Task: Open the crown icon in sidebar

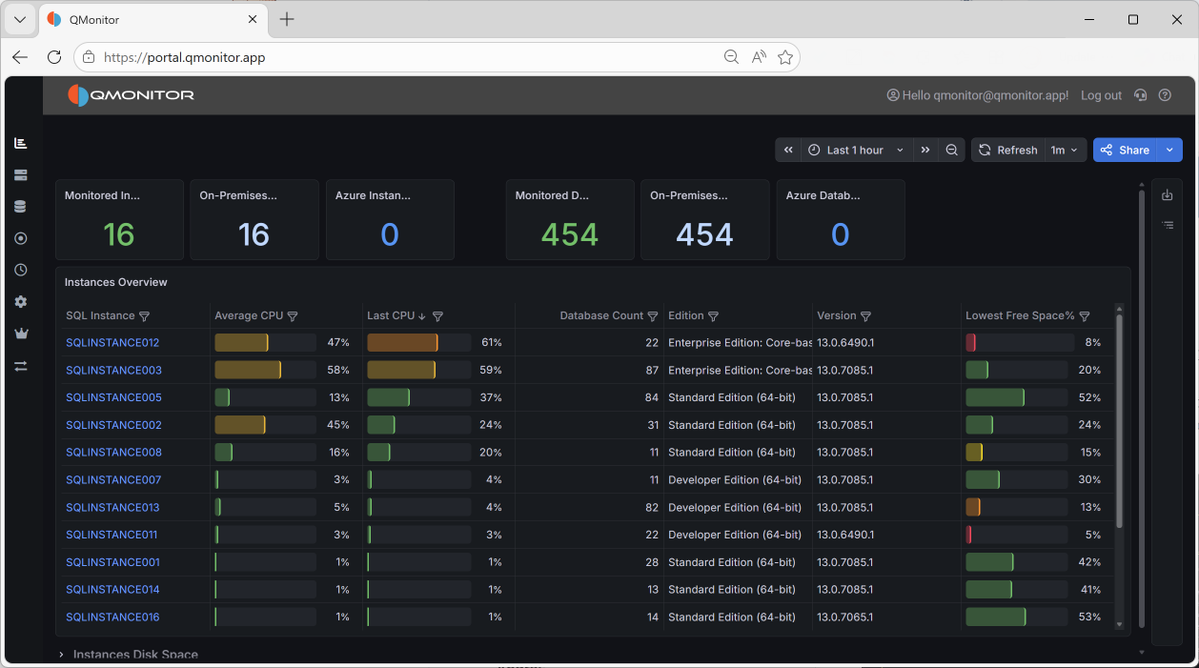Action: click(21, 333)
